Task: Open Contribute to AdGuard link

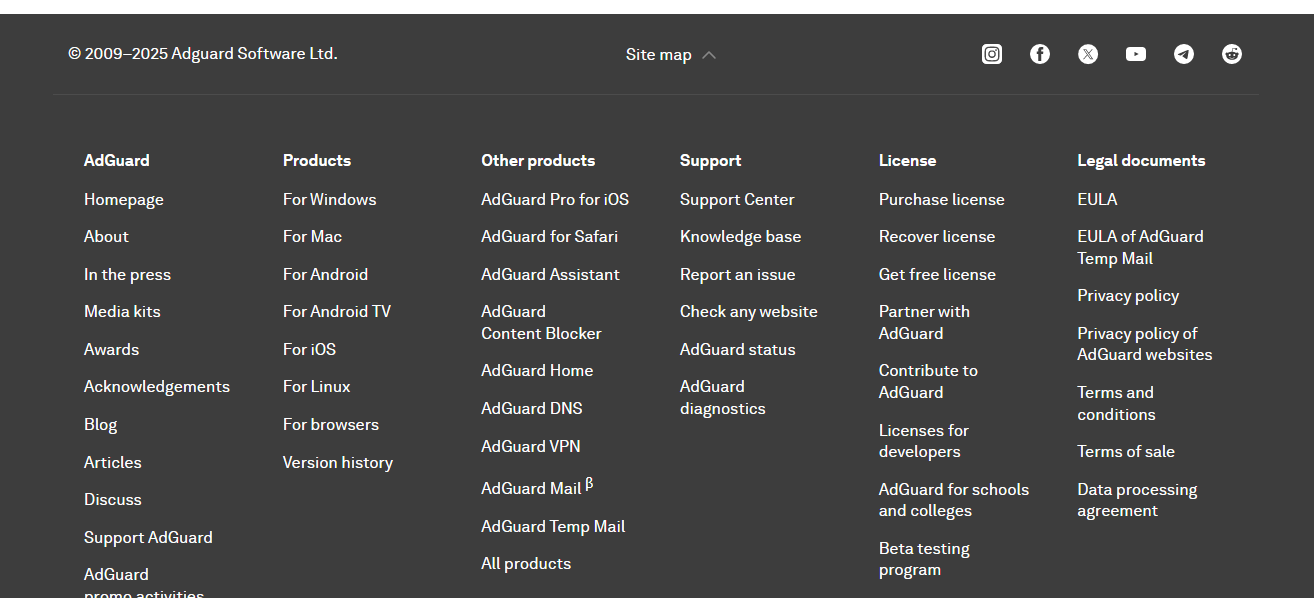Action: pos(928,382)
